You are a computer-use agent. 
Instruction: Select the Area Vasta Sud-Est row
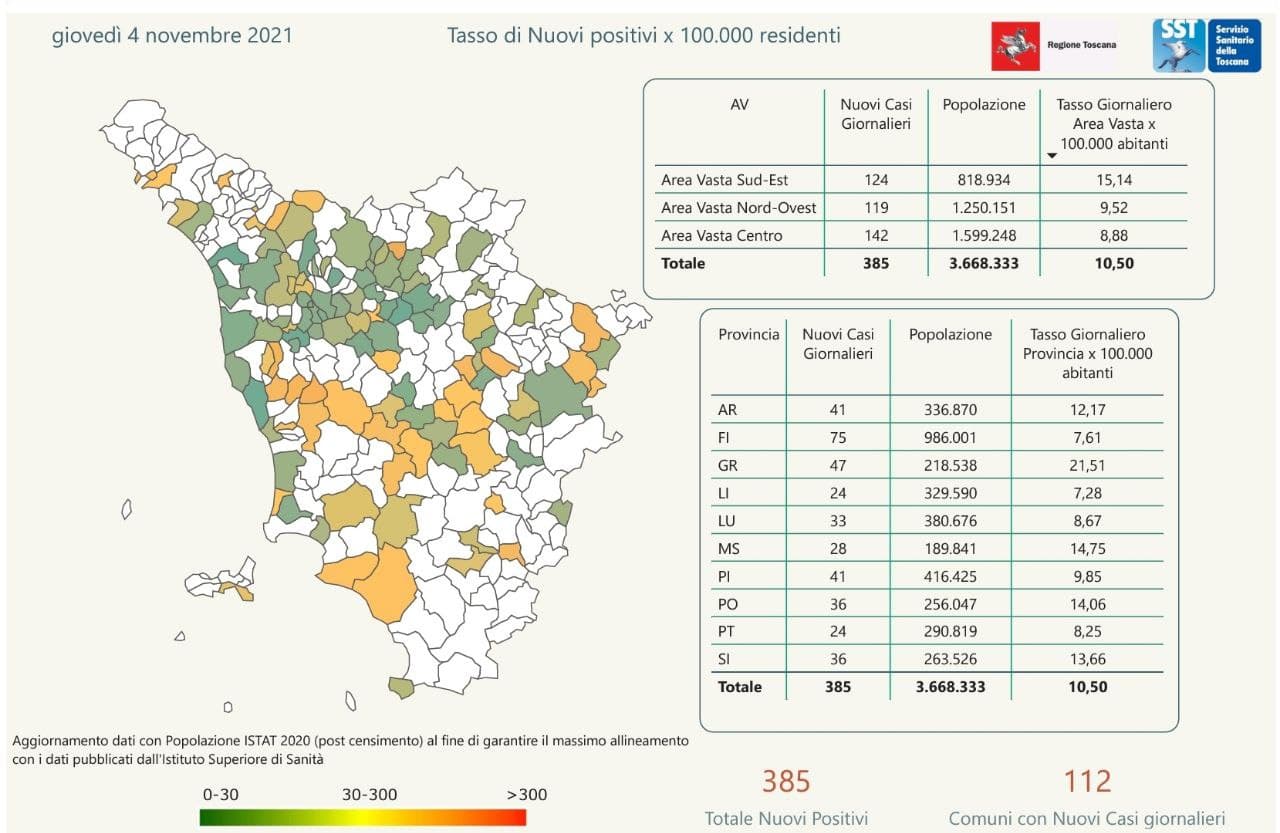tap(725, 181)
